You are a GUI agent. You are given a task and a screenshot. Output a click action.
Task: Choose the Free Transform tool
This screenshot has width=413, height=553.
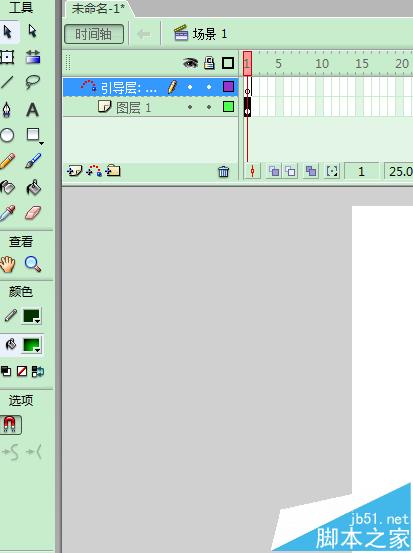[7, 57]
